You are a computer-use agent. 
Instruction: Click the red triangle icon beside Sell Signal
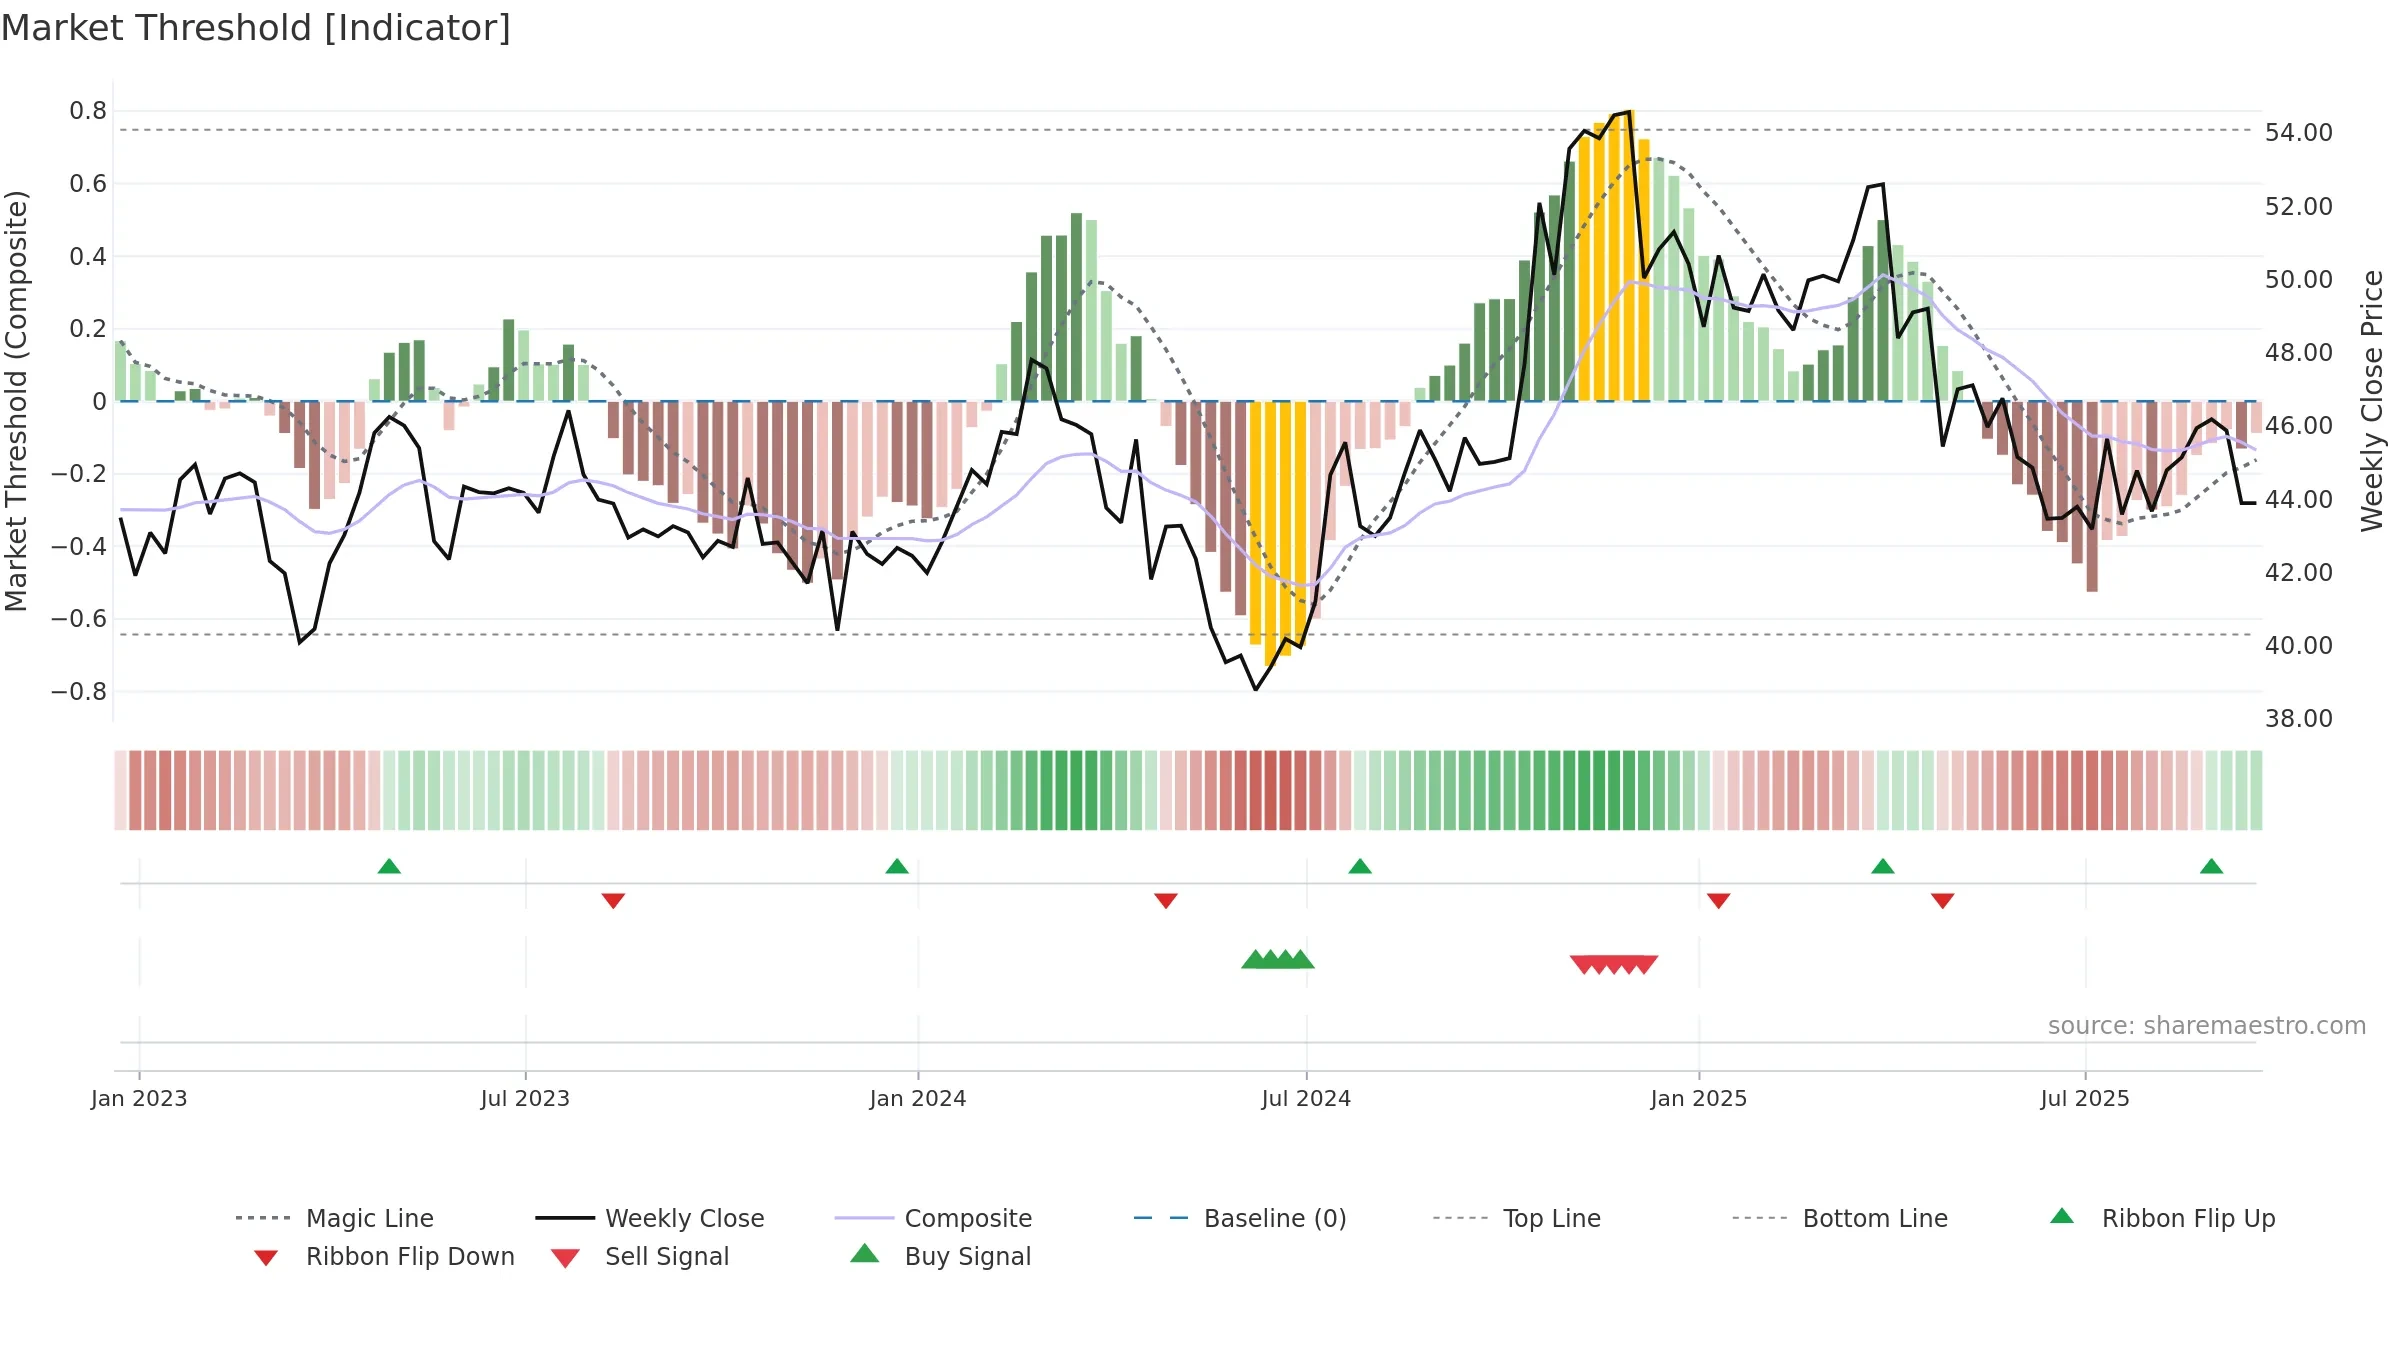point(566,1258)
